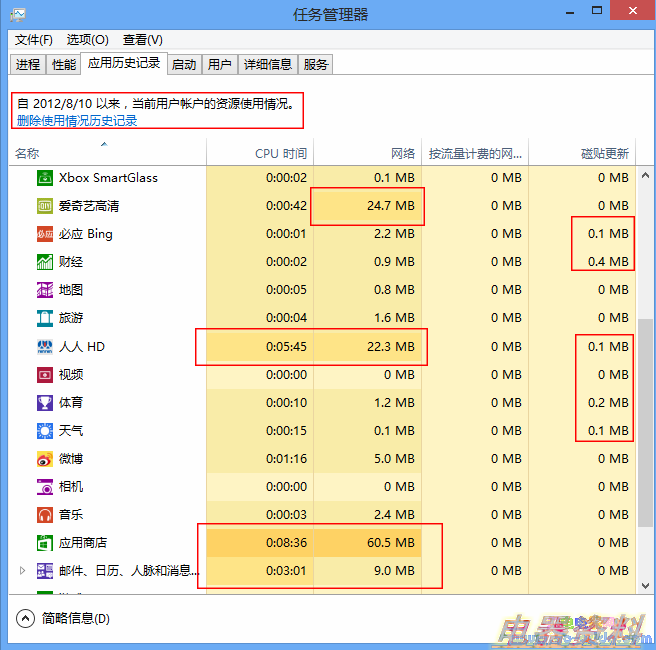Click 删除使用情况历史记录 link

(77, 121)
